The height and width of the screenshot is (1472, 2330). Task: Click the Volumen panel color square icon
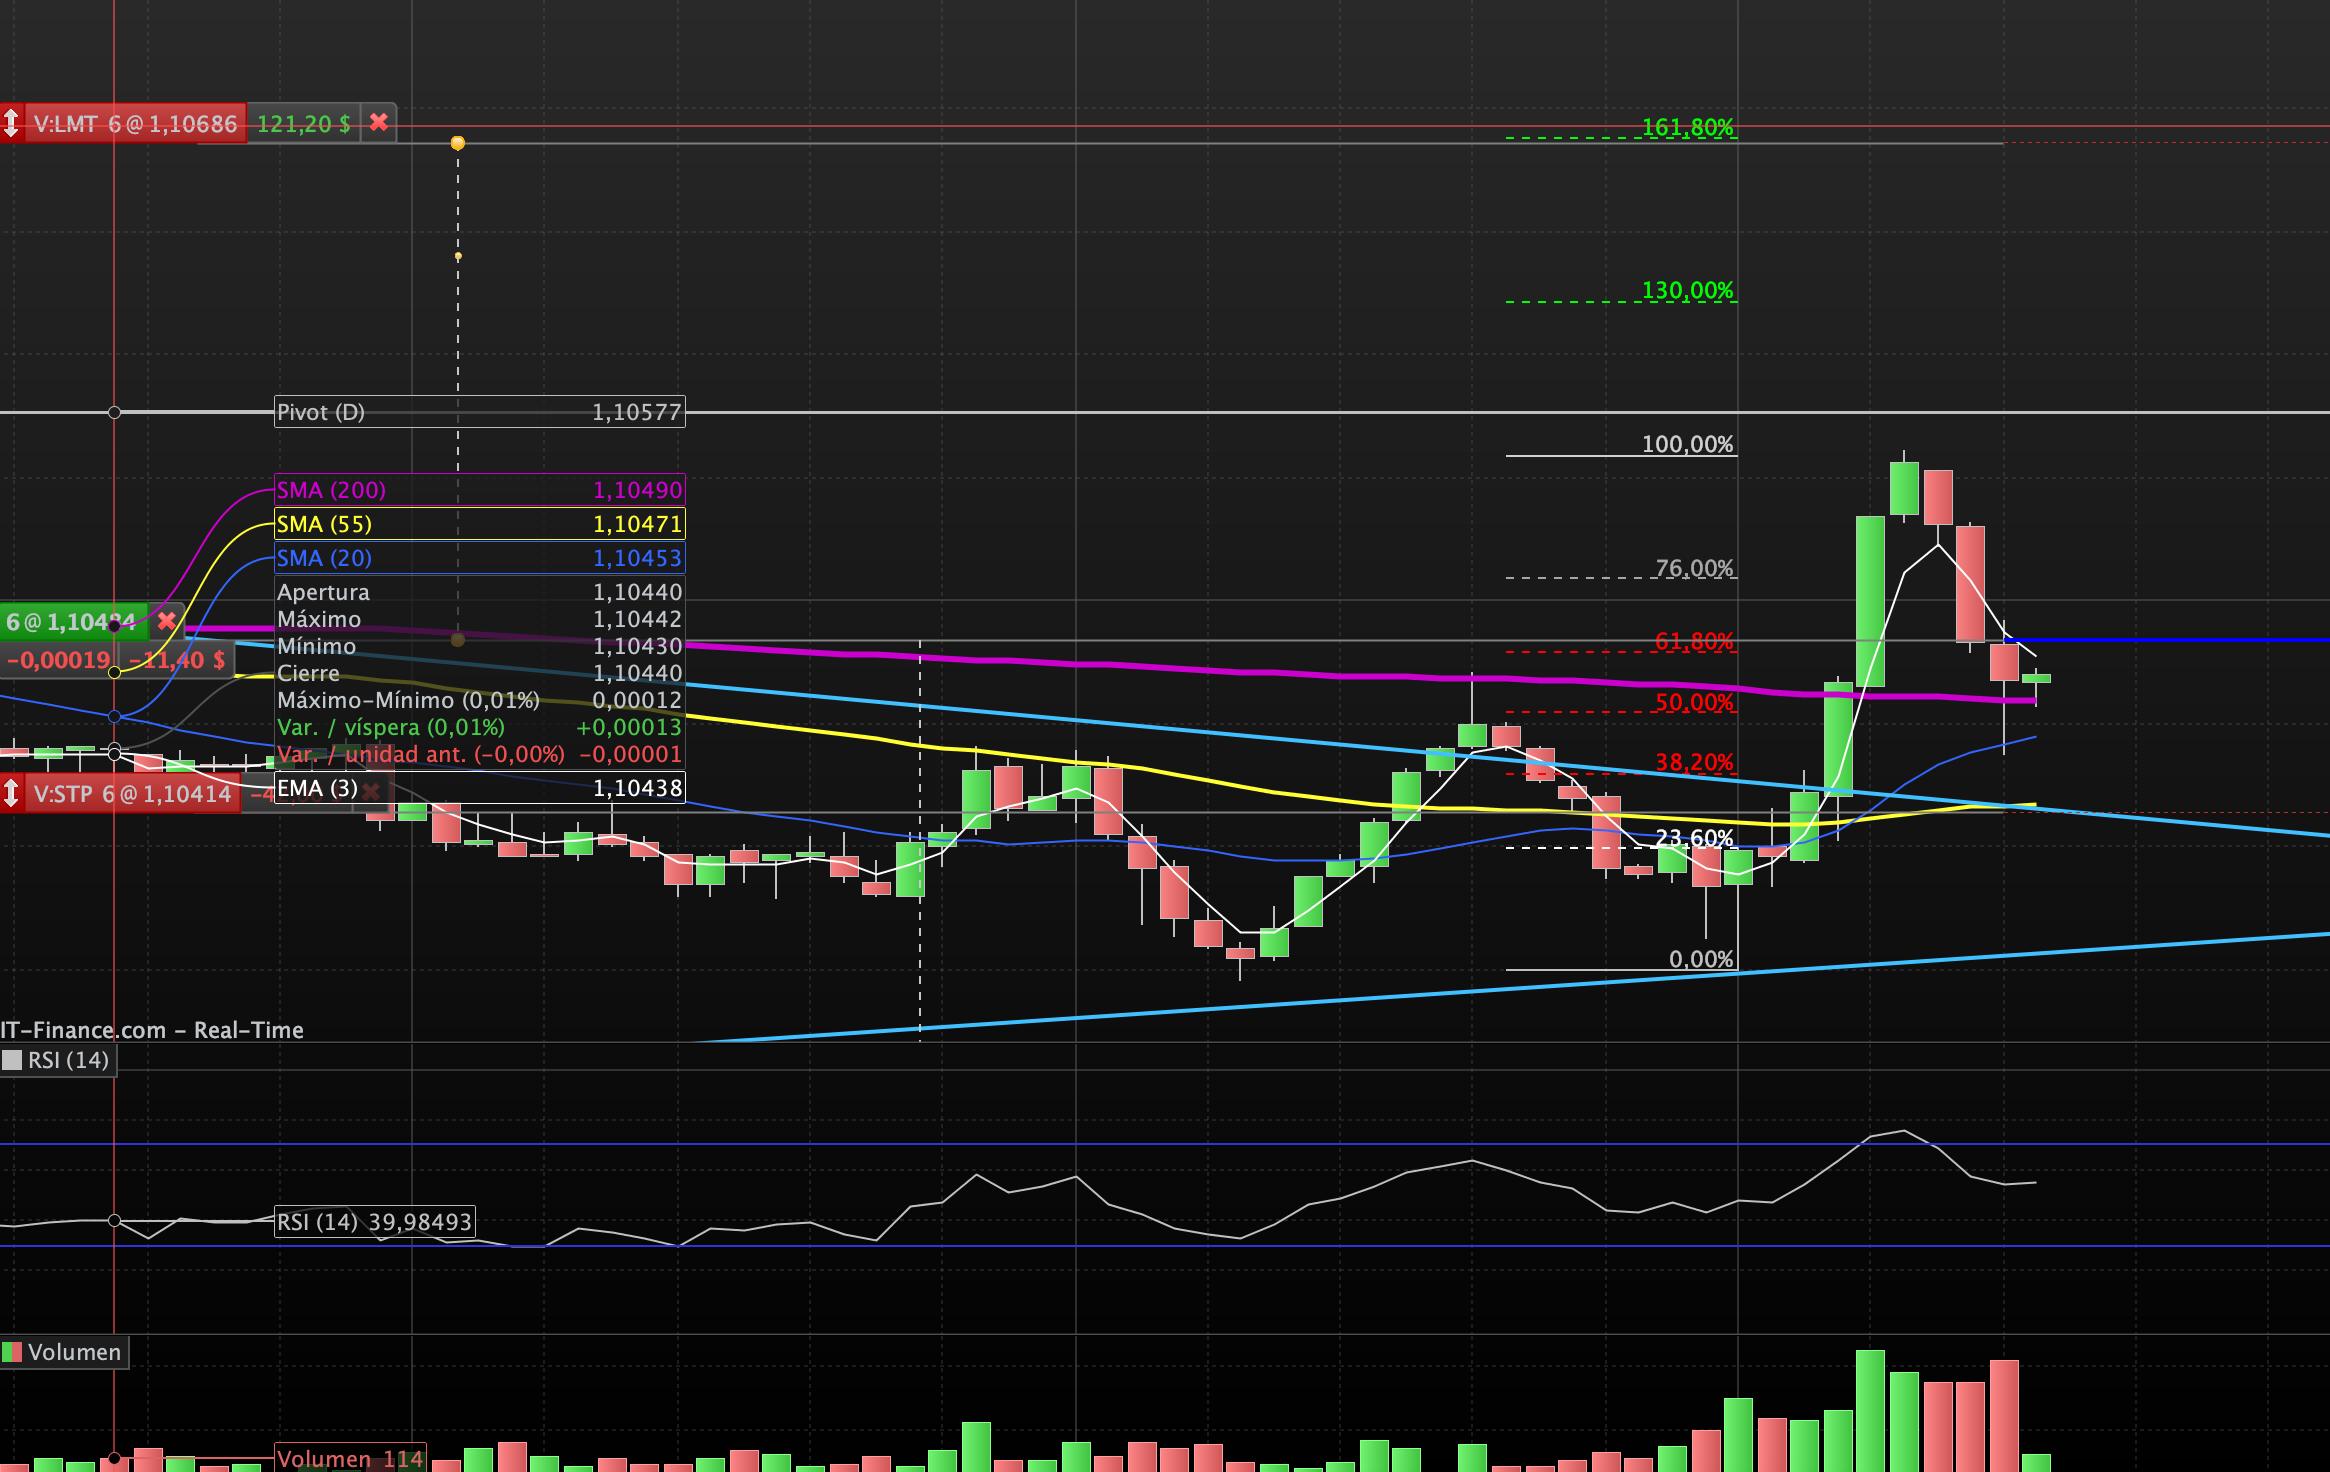[12, 1352]
